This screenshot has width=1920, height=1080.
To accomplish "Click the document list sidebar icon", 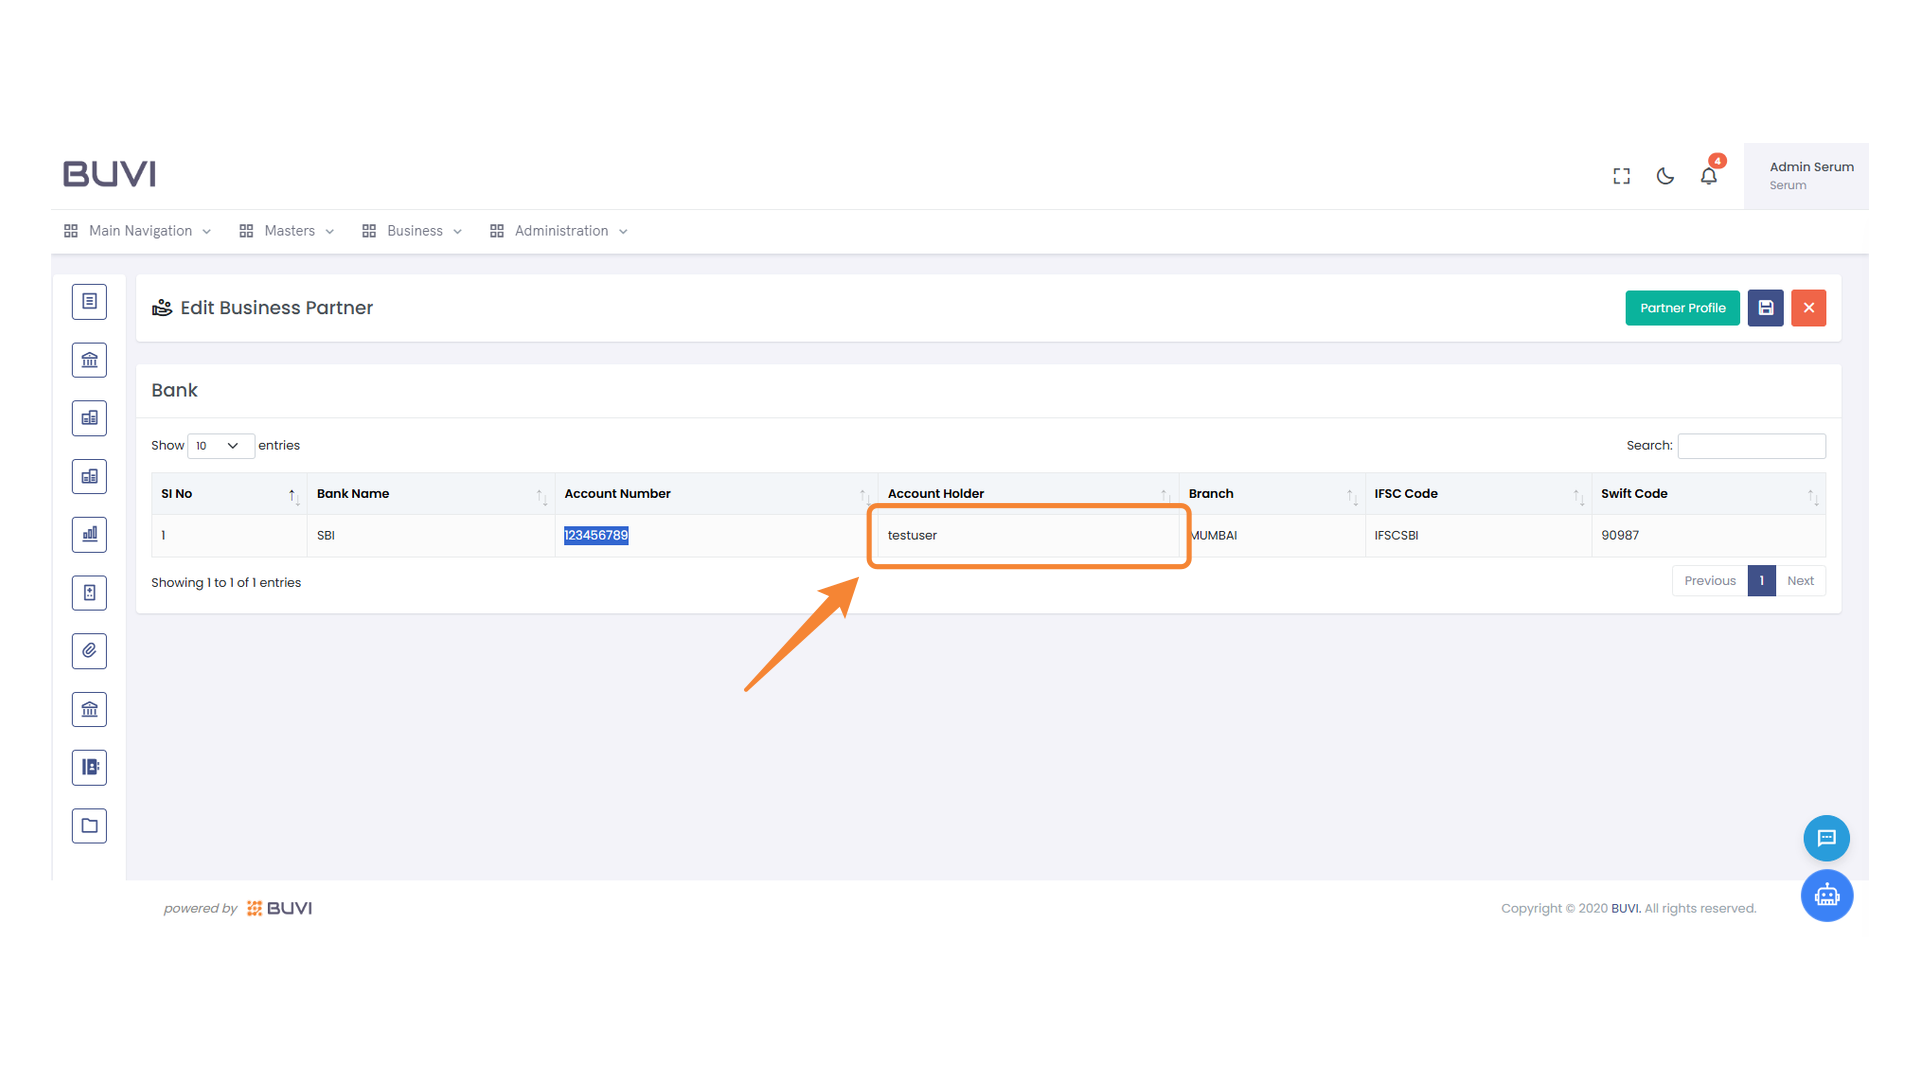I will pos(89,301).
